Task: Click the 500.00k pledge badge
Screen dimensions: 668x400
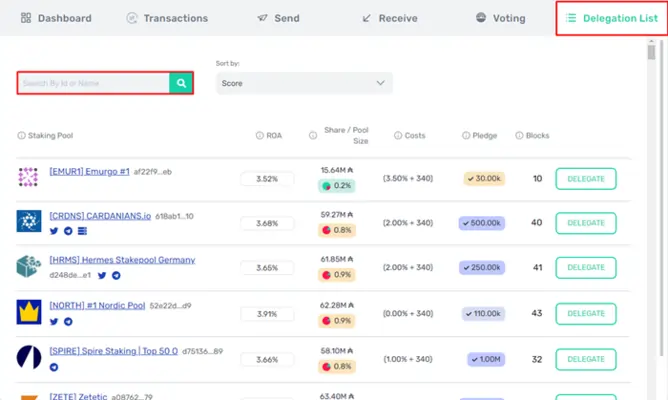Action: click(x=482, y=223)
